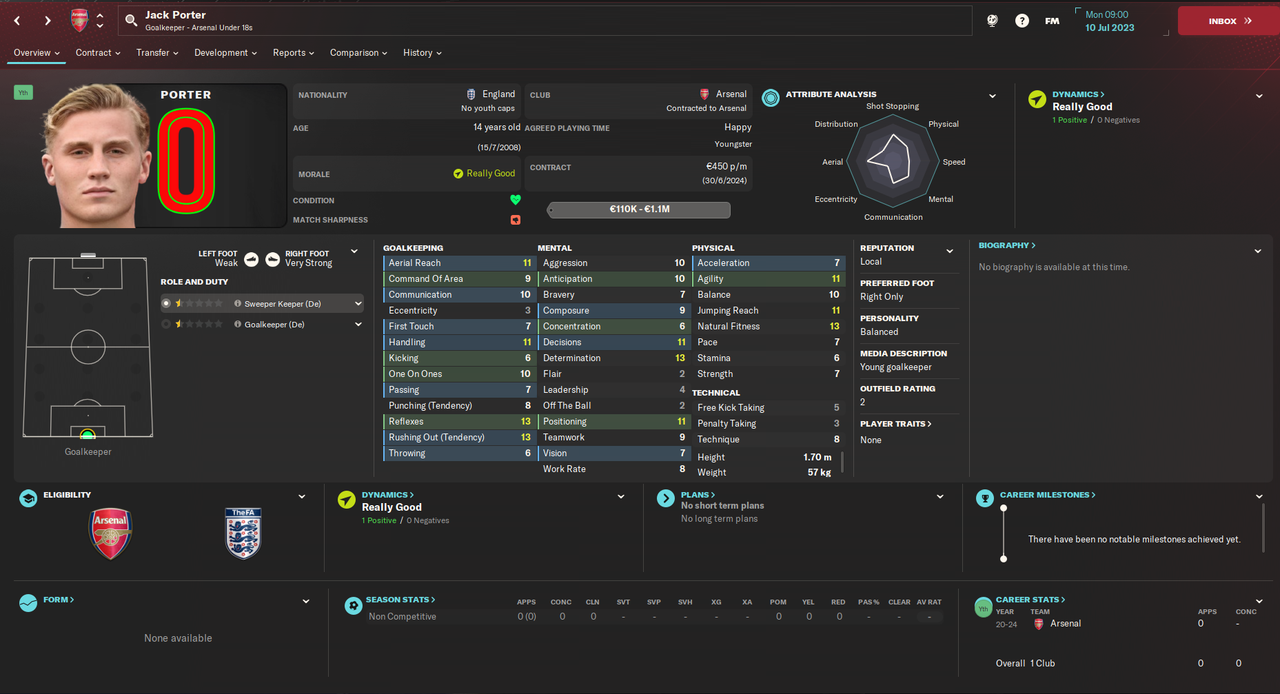Click the Career Milestones trophy icon

coord(983,497)
